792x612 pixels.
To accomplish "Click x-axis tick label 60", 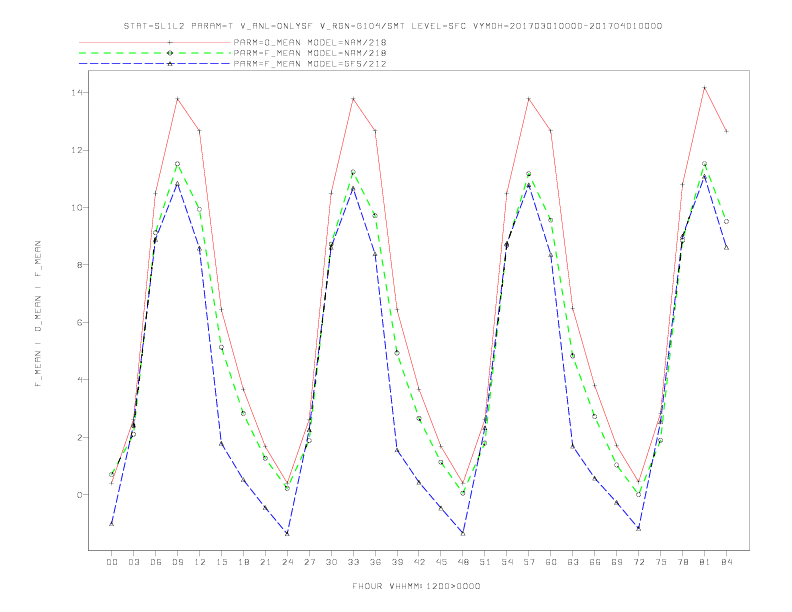I will click(x=551, y=562).
